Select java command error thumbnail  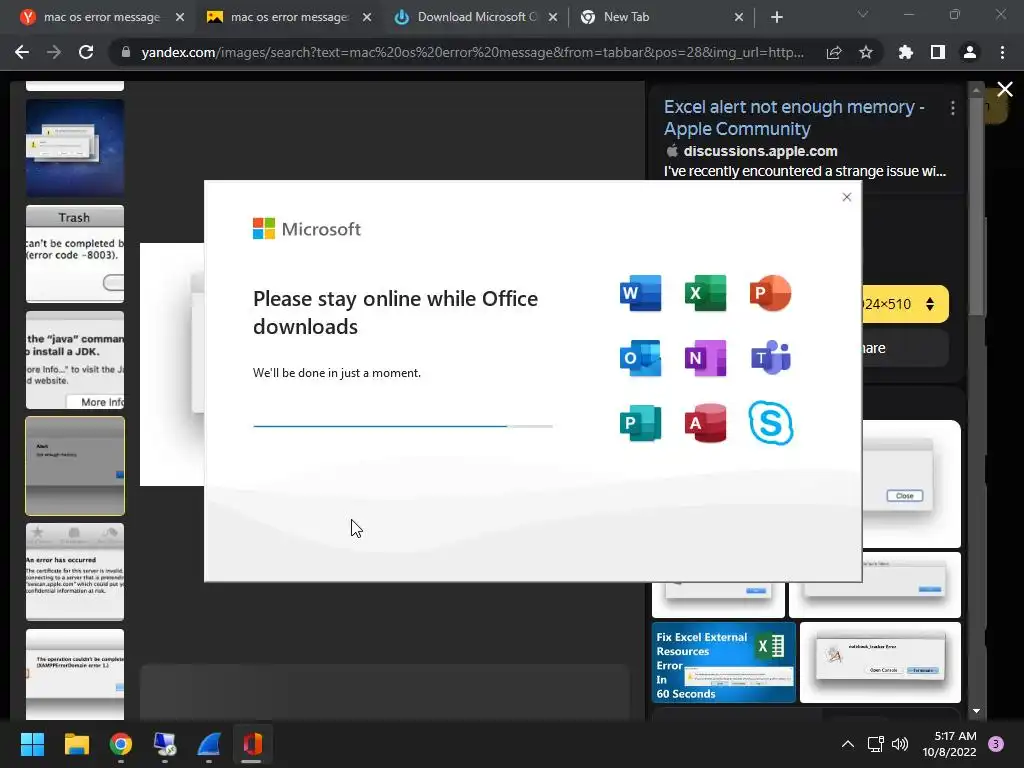pos(75,360)
